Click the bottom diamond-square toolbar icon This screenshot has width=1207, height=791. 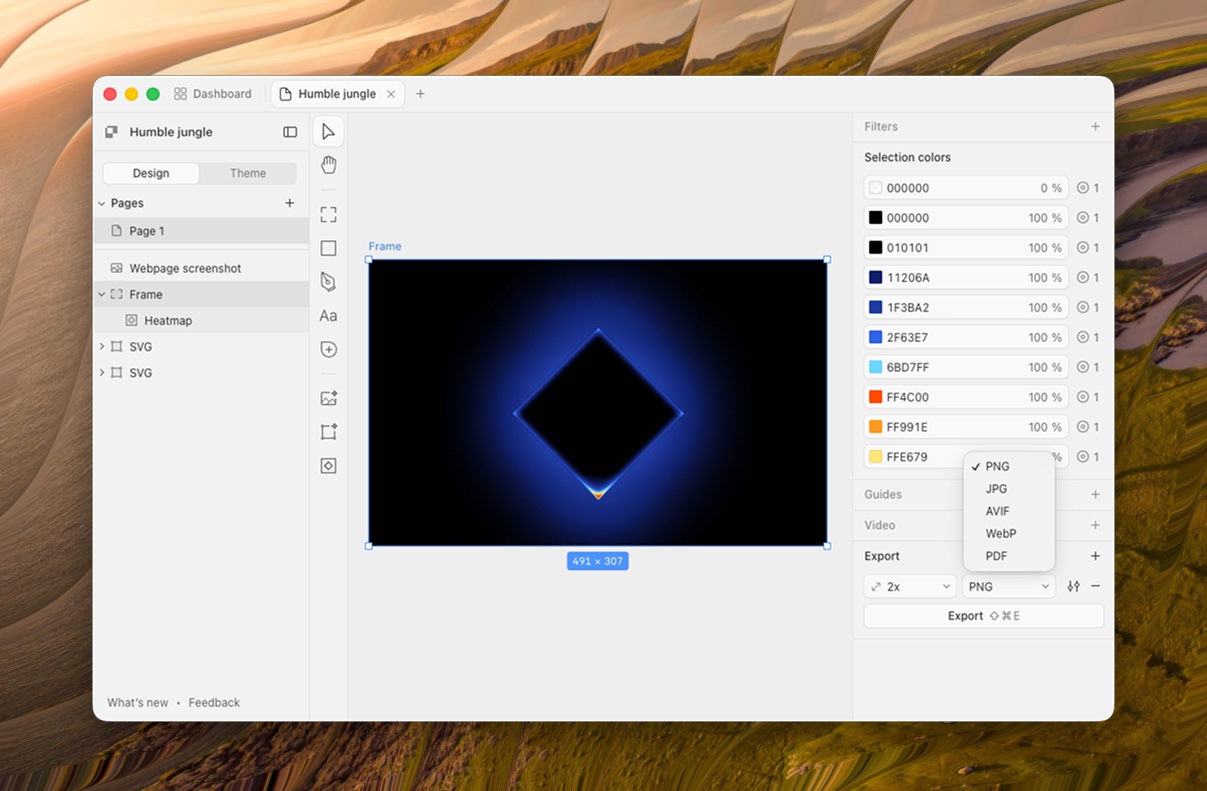coord(328,466)
